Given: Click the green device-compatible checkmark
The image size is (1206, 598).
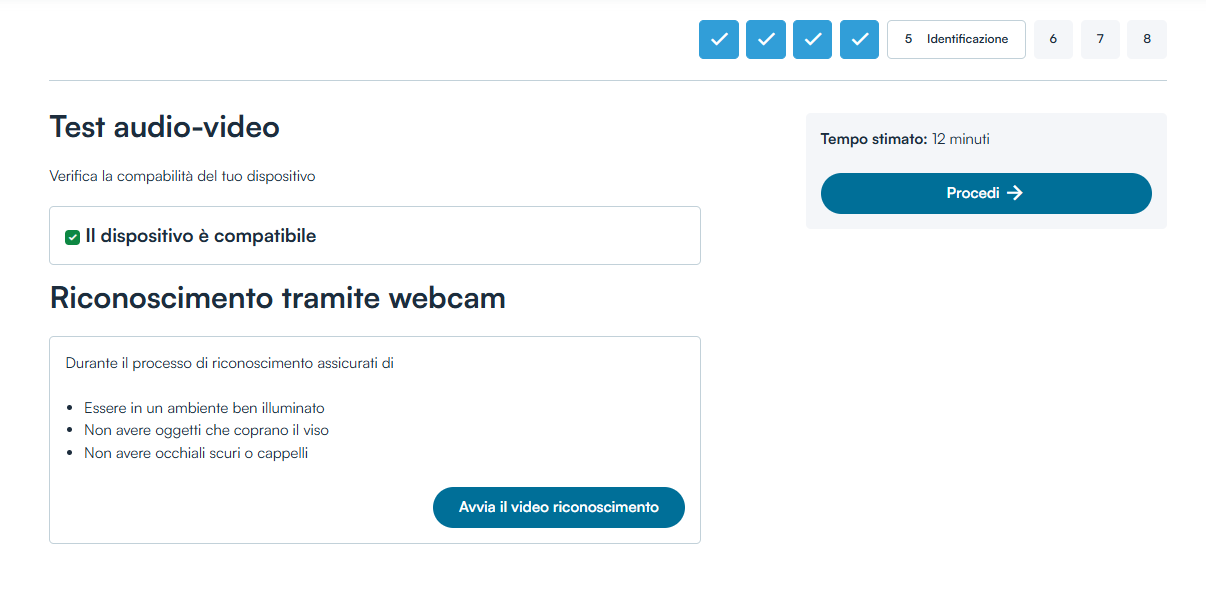Looking at the screenshot, I should 73,237.
